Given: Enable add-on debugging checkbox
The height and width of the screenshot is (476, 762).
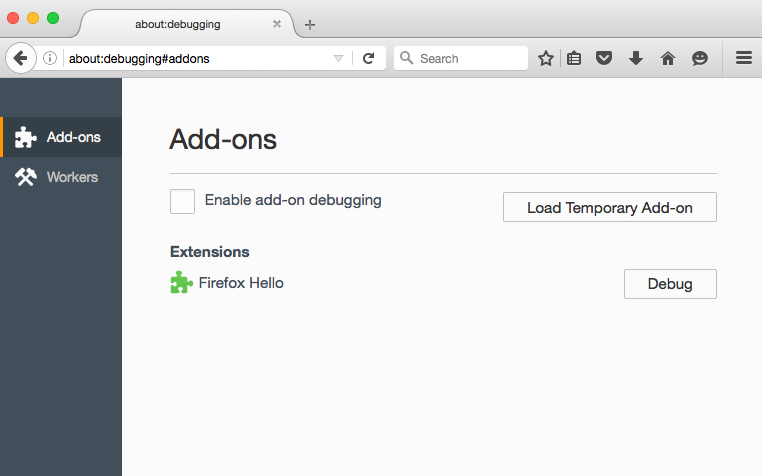Looking at the screenshot, I should click(182, 201).
